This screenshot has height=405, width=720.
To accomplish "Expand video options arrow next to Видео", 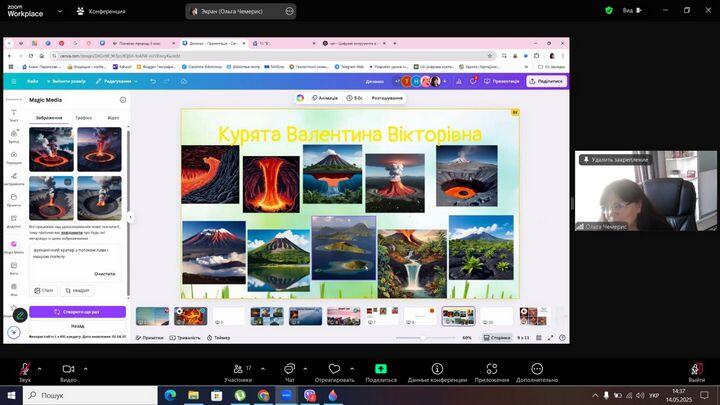I will point(85,368).
